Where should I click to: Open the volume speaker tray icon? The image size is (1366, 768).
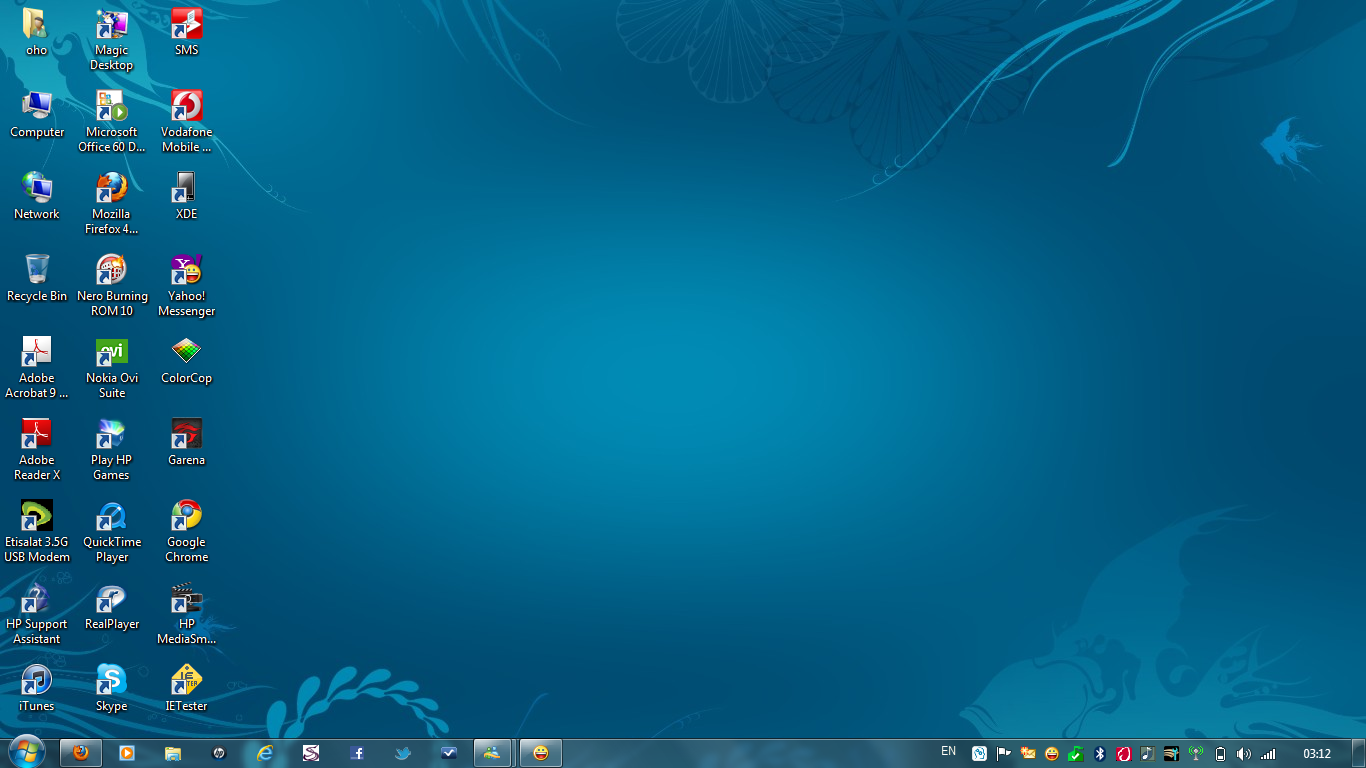click(1243, 754)
